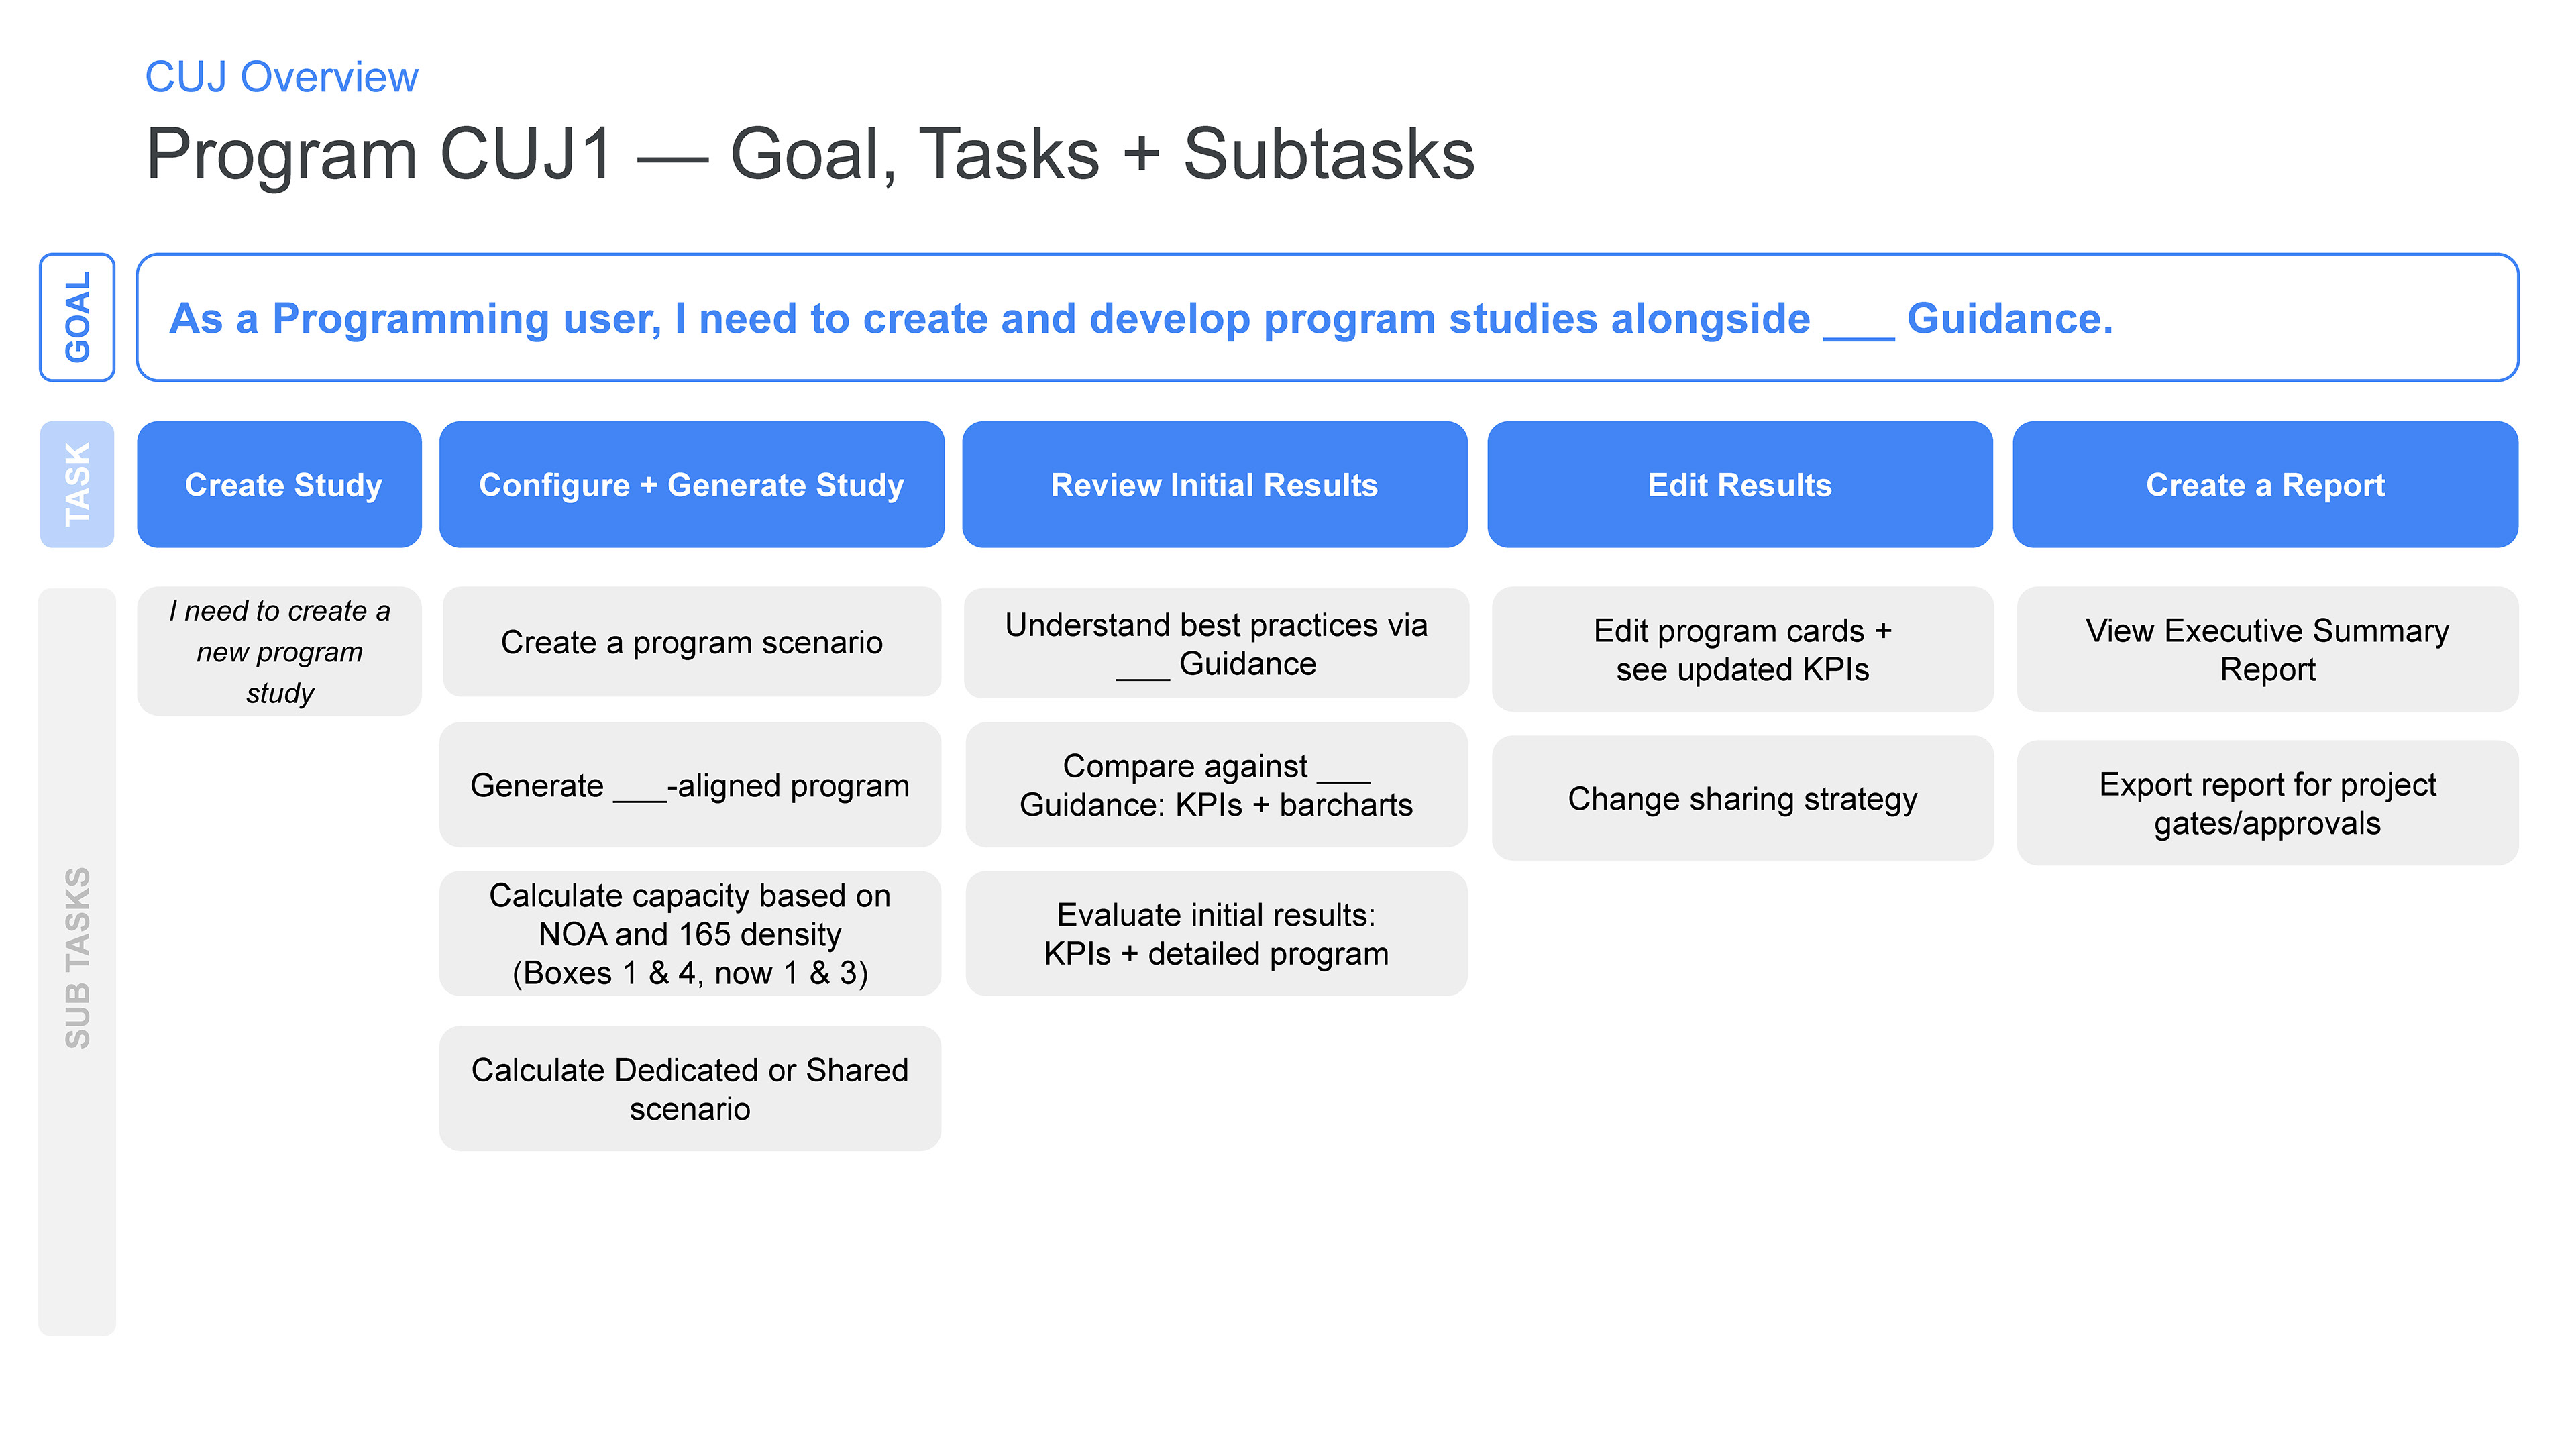Select the Edit Results task box
The image size is (2576, 1449).
pyautogui.click(x=1739, y=484)
